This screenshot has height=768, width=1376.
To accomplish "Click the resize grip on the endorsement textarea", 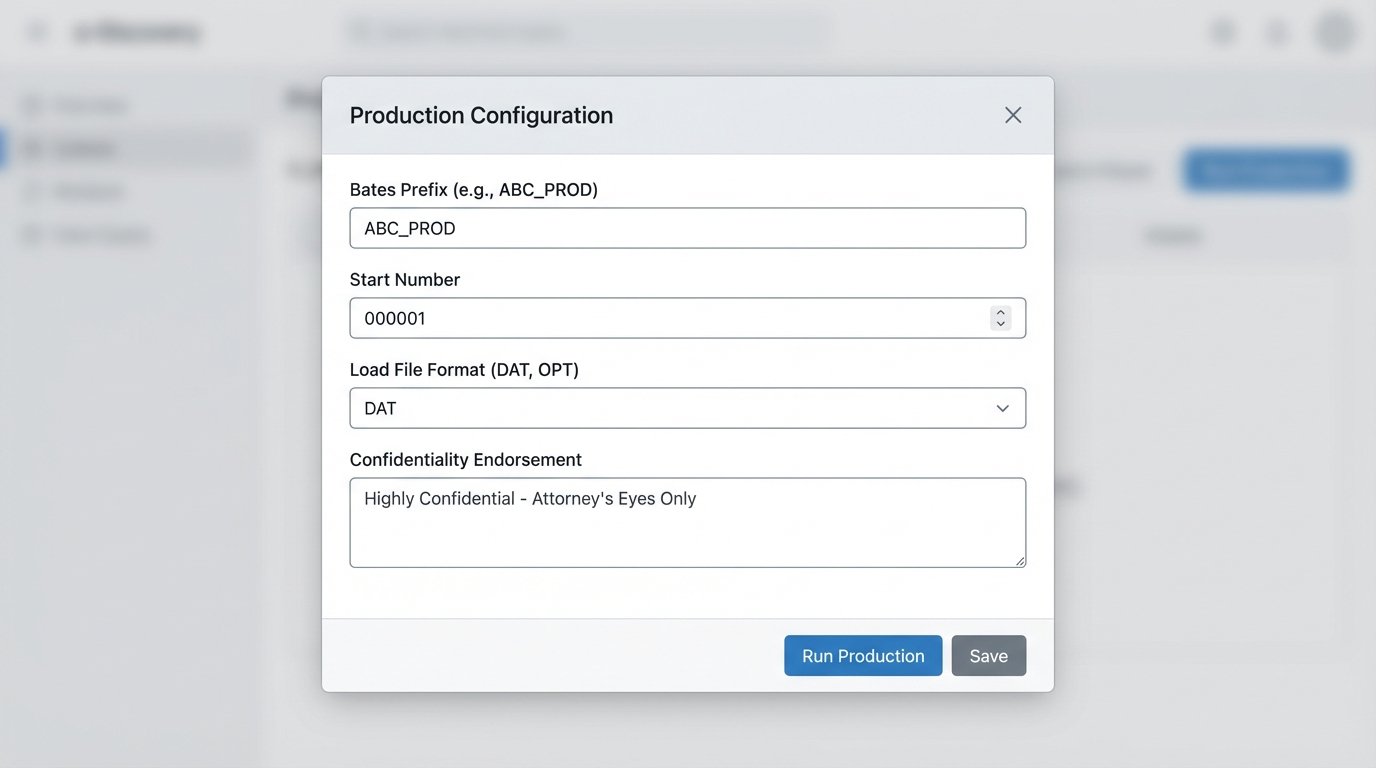I will [1020, 562].
